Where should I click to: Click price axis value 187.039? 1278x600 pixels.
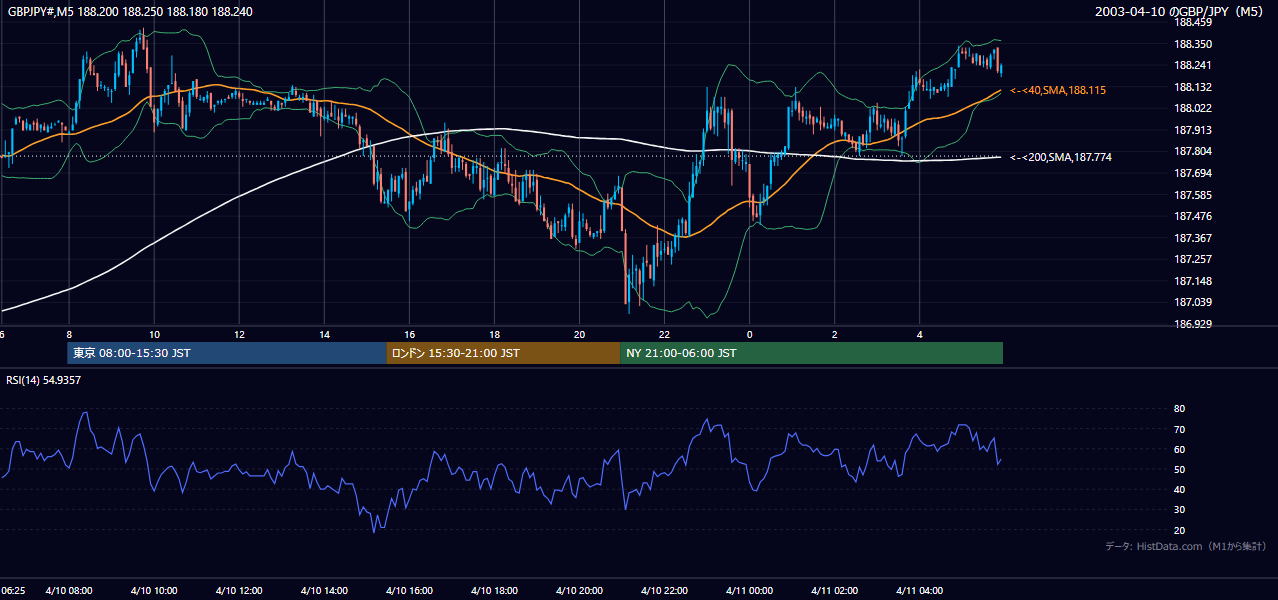[1193, 302]
